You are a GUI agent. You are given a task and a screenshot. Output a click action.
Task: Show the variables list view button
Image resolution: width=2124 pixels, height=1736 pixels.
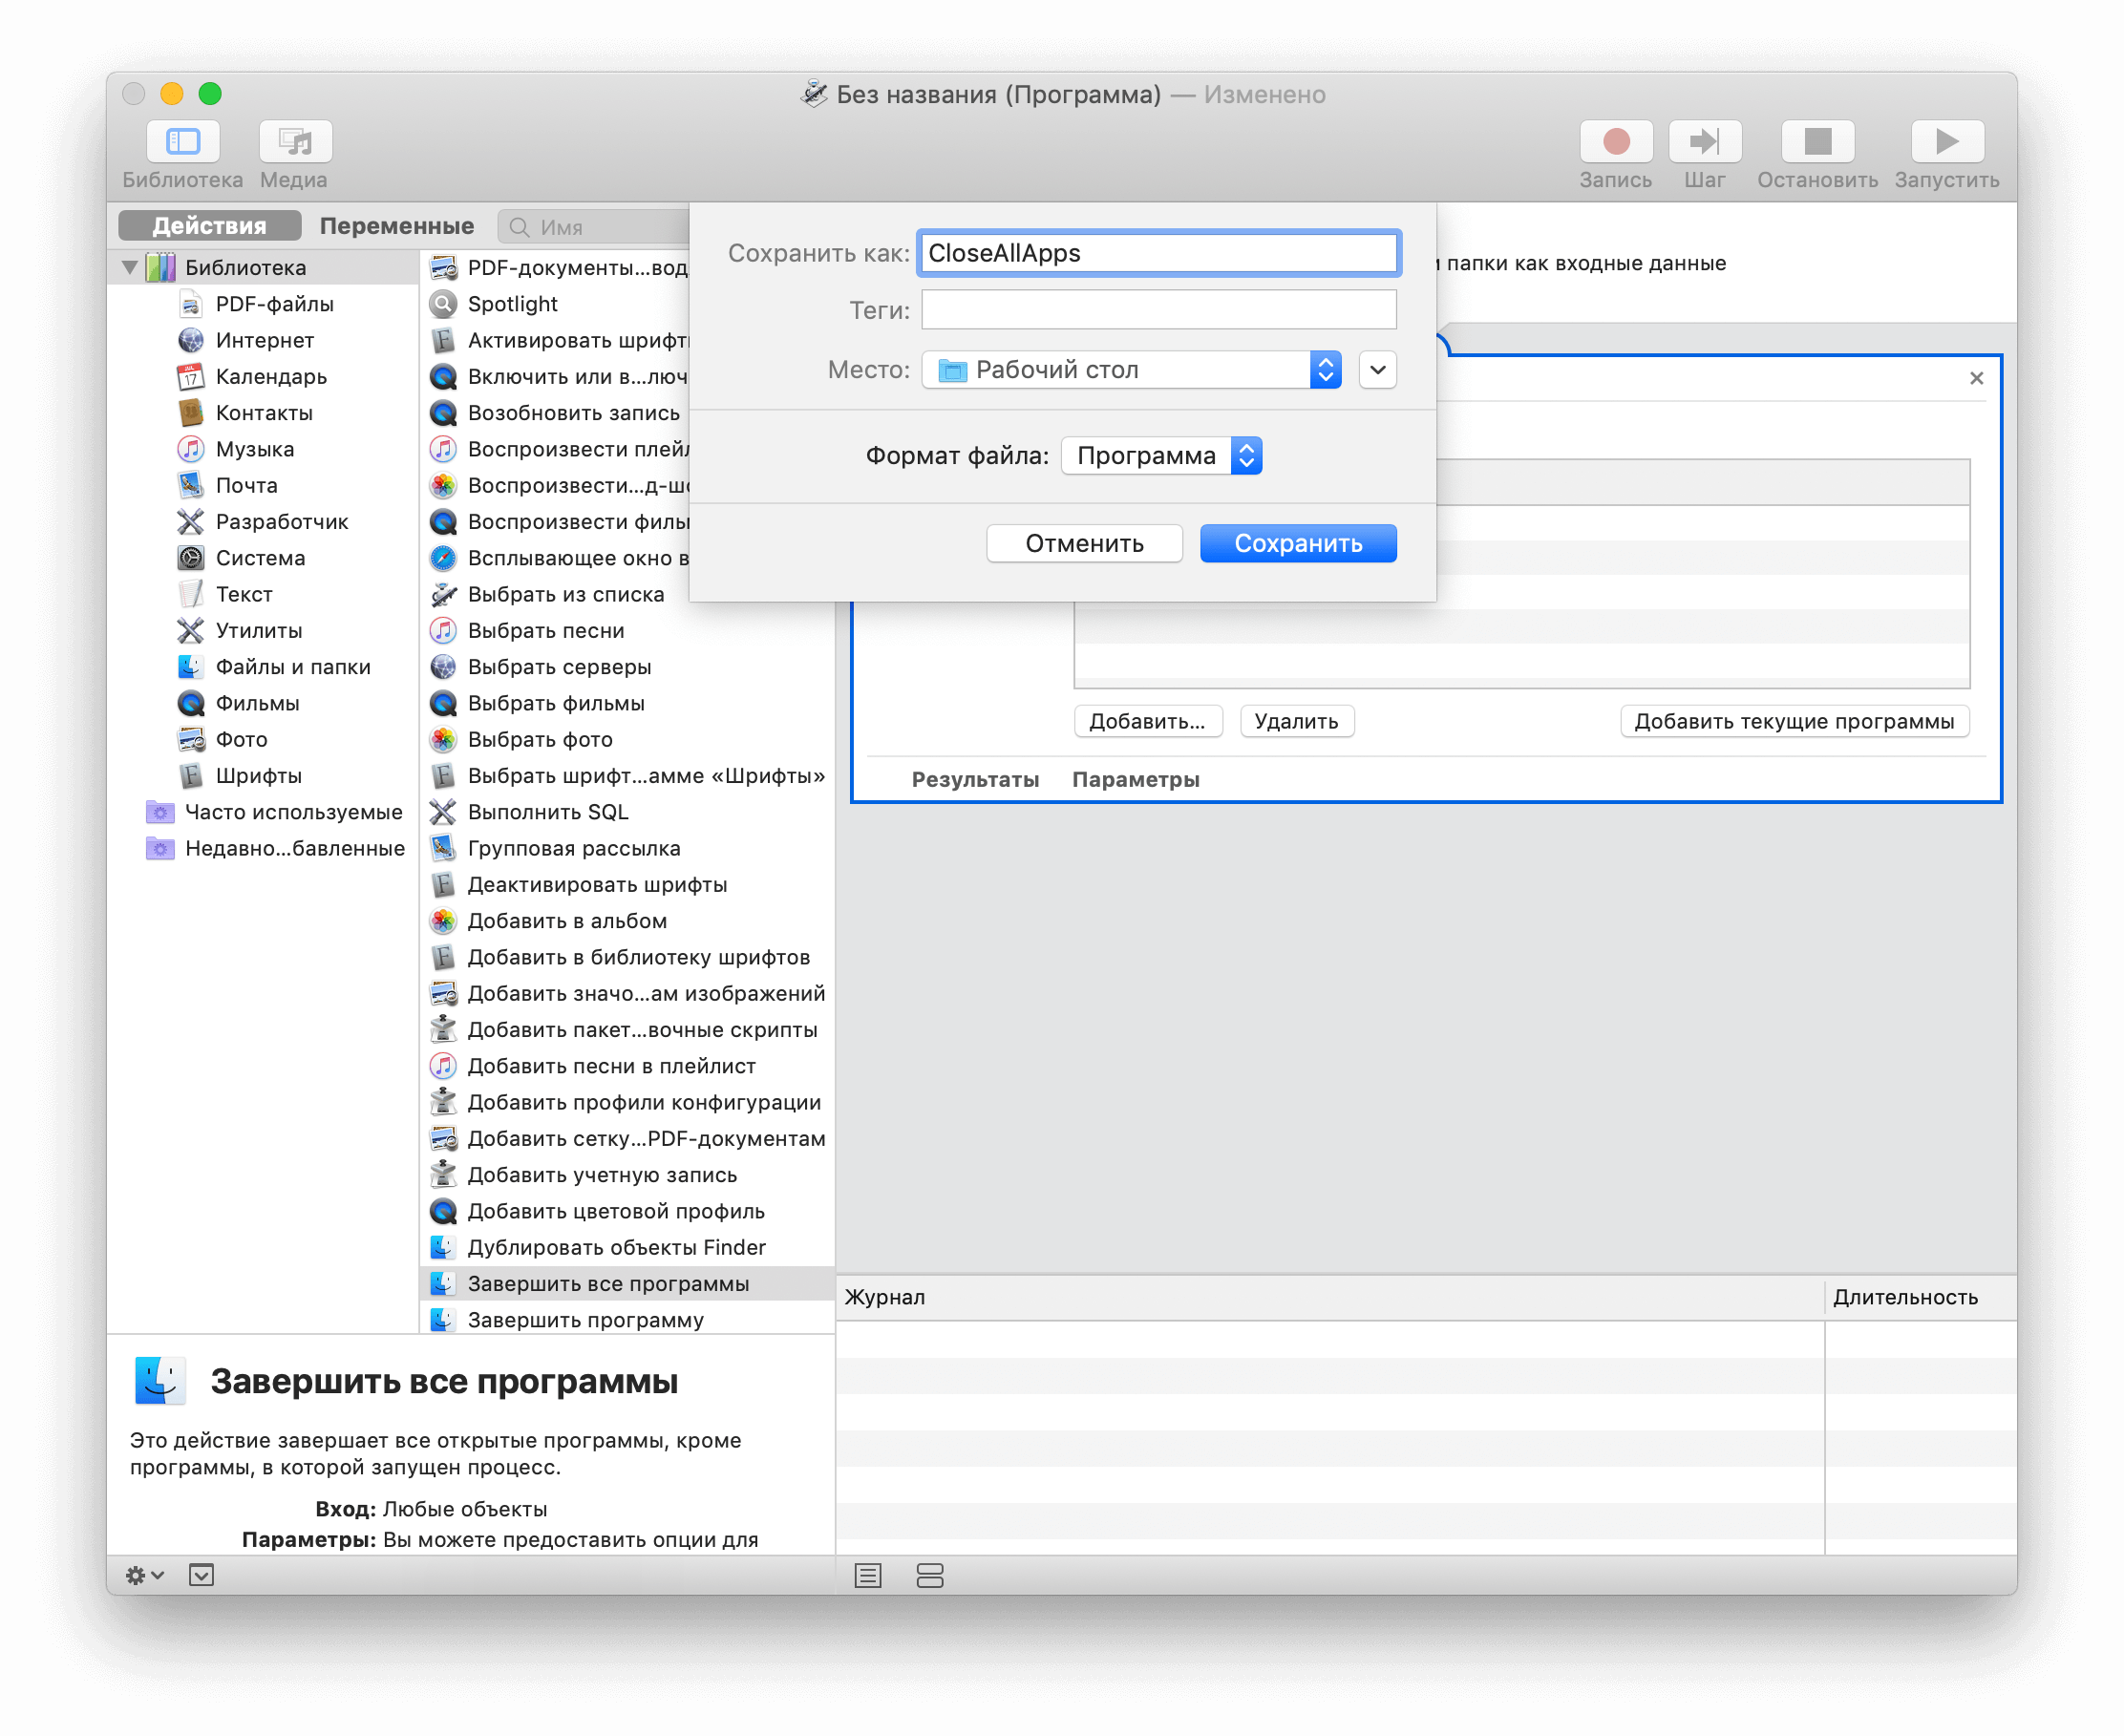[x=929, y=1576]
